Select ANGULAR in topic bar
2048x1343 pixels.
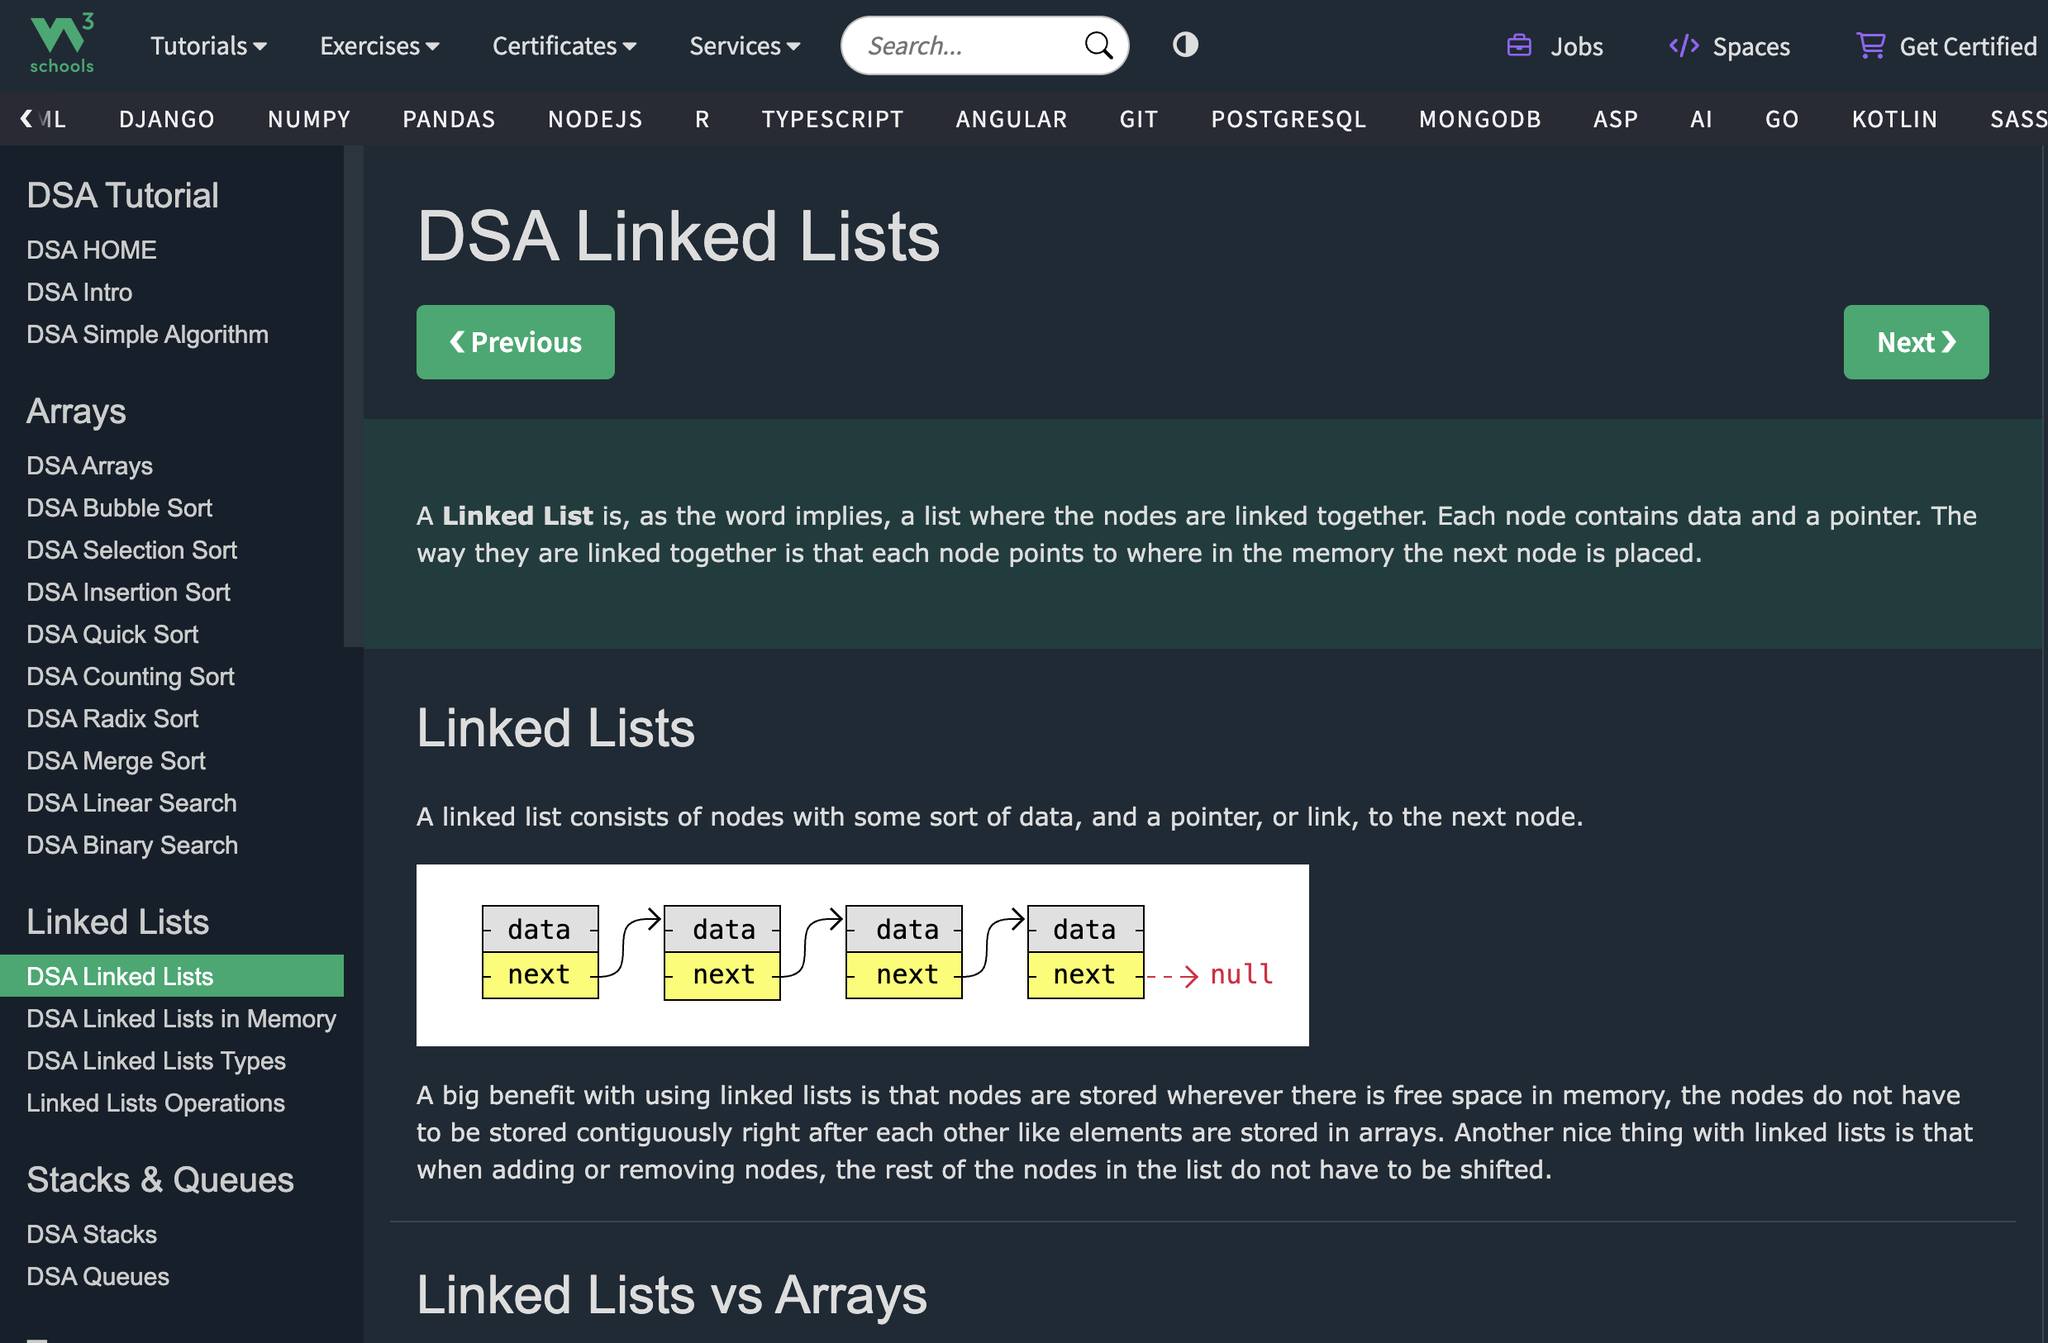tap(1011, 119)
